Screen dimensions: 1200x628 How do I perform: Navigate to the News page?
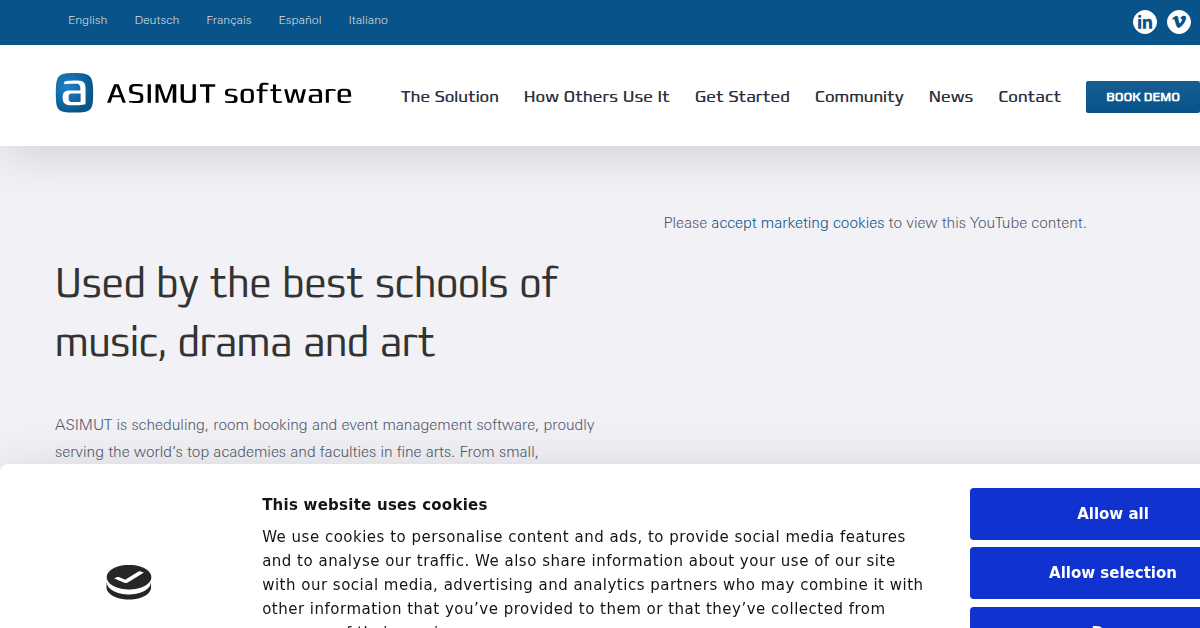950,97
